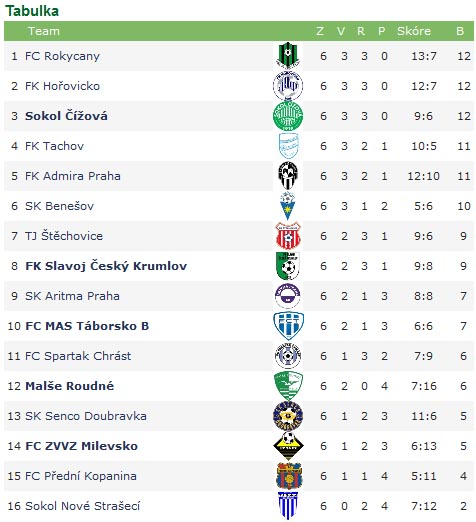Image resolution: width=476 pixels, height=522 pixels.
Task: Click the TJ Štěchovice red striped crest
Action: [x=288, y=236]
